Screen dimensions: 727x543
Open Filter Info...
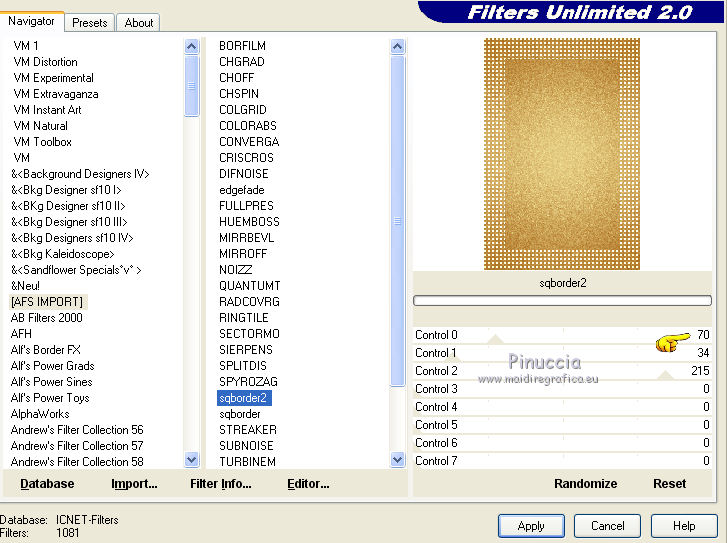click(x=221, y=484)
